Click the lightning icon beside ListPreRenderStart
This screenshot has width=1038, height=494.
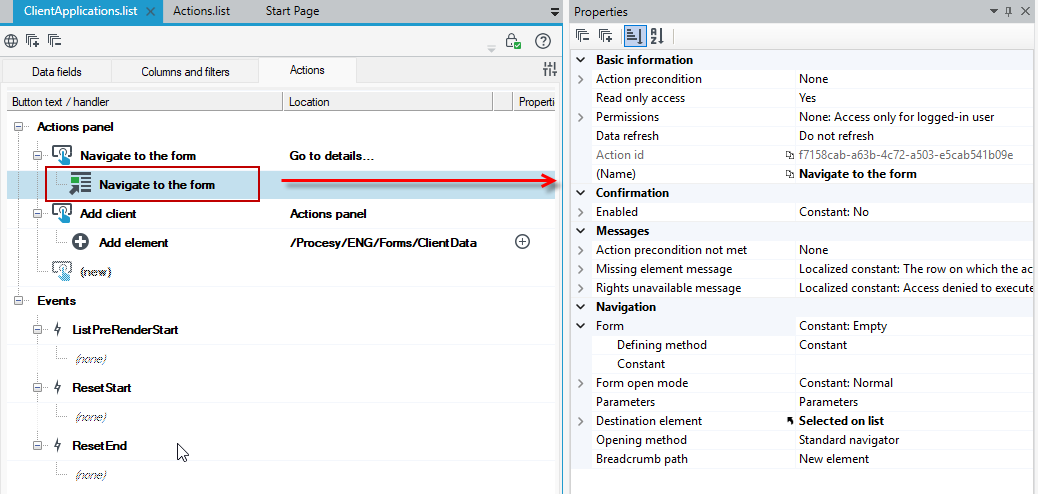point(58,329)
